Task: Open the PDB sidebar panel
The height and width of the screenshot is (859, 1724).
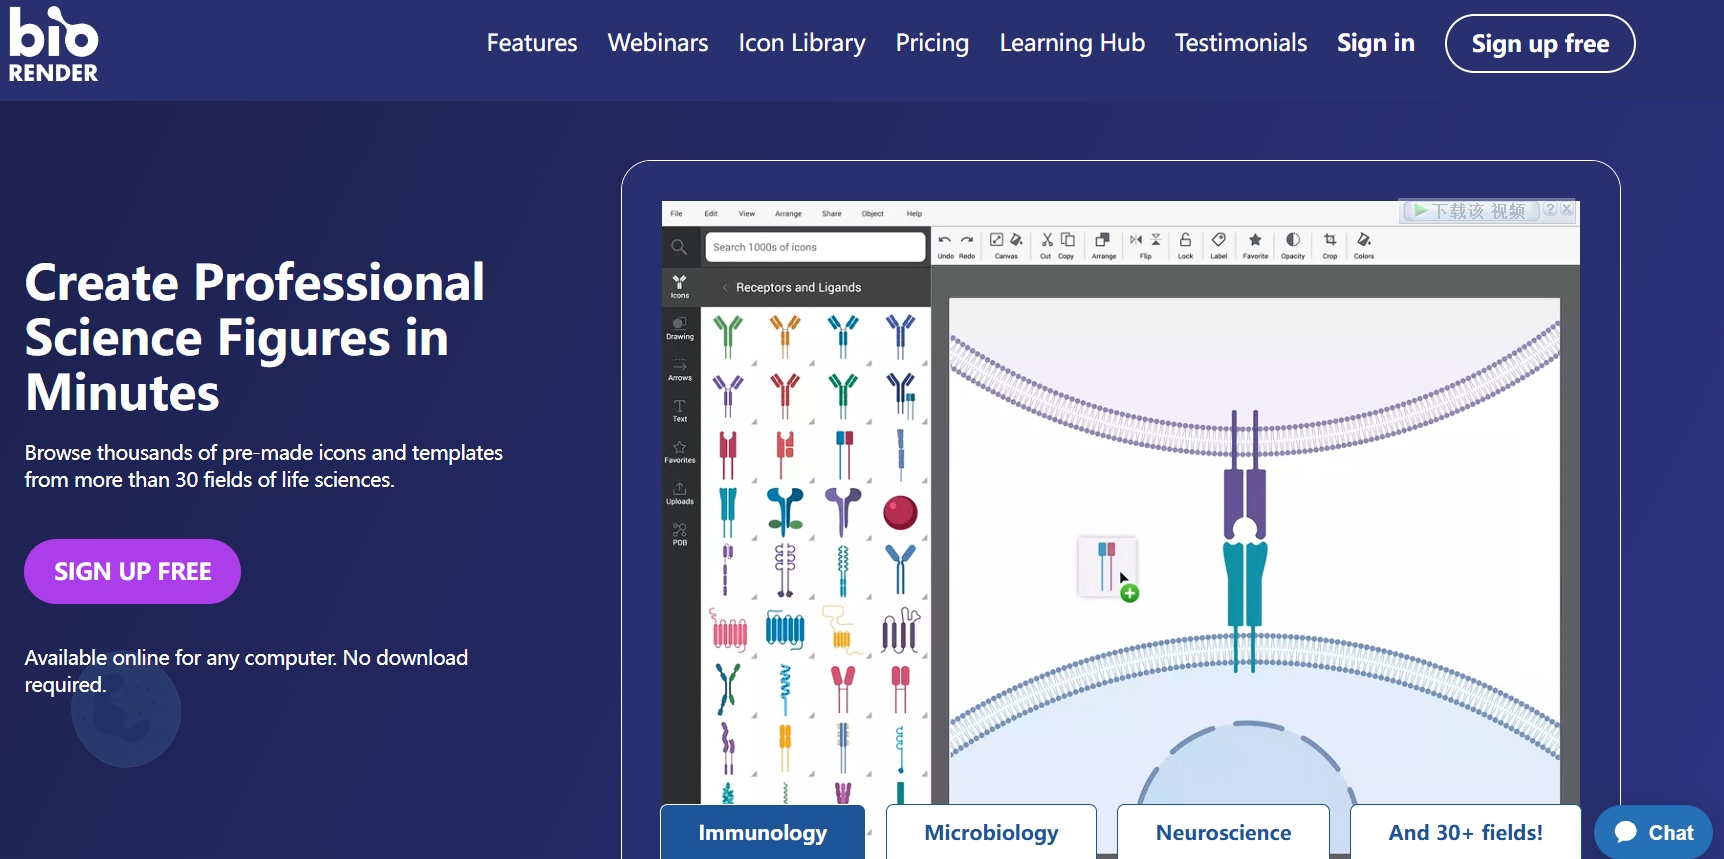Action: tap(680, 534)
